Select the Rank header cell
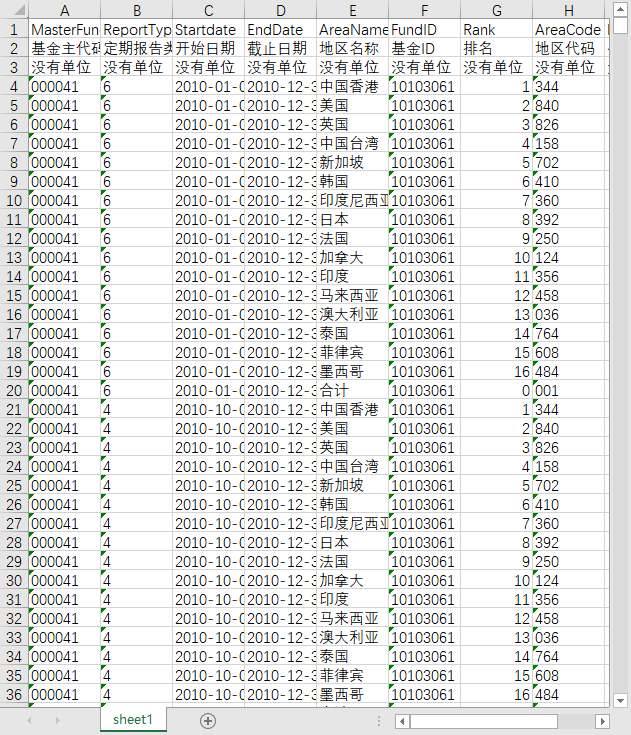Image resolution: width=631 pixels, height=735 pixels. (x=496, y=30)
